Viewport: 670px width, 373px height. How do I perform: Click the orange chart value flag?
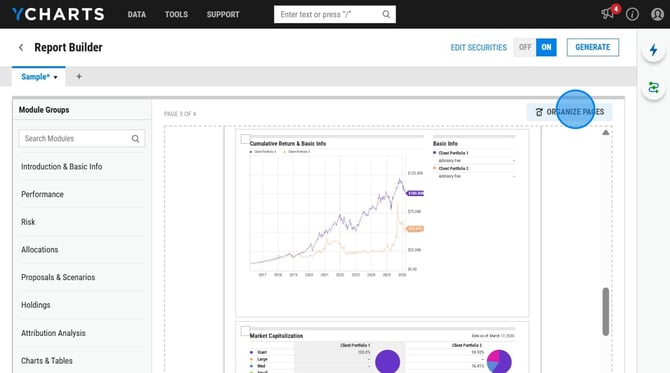[415, 229]
